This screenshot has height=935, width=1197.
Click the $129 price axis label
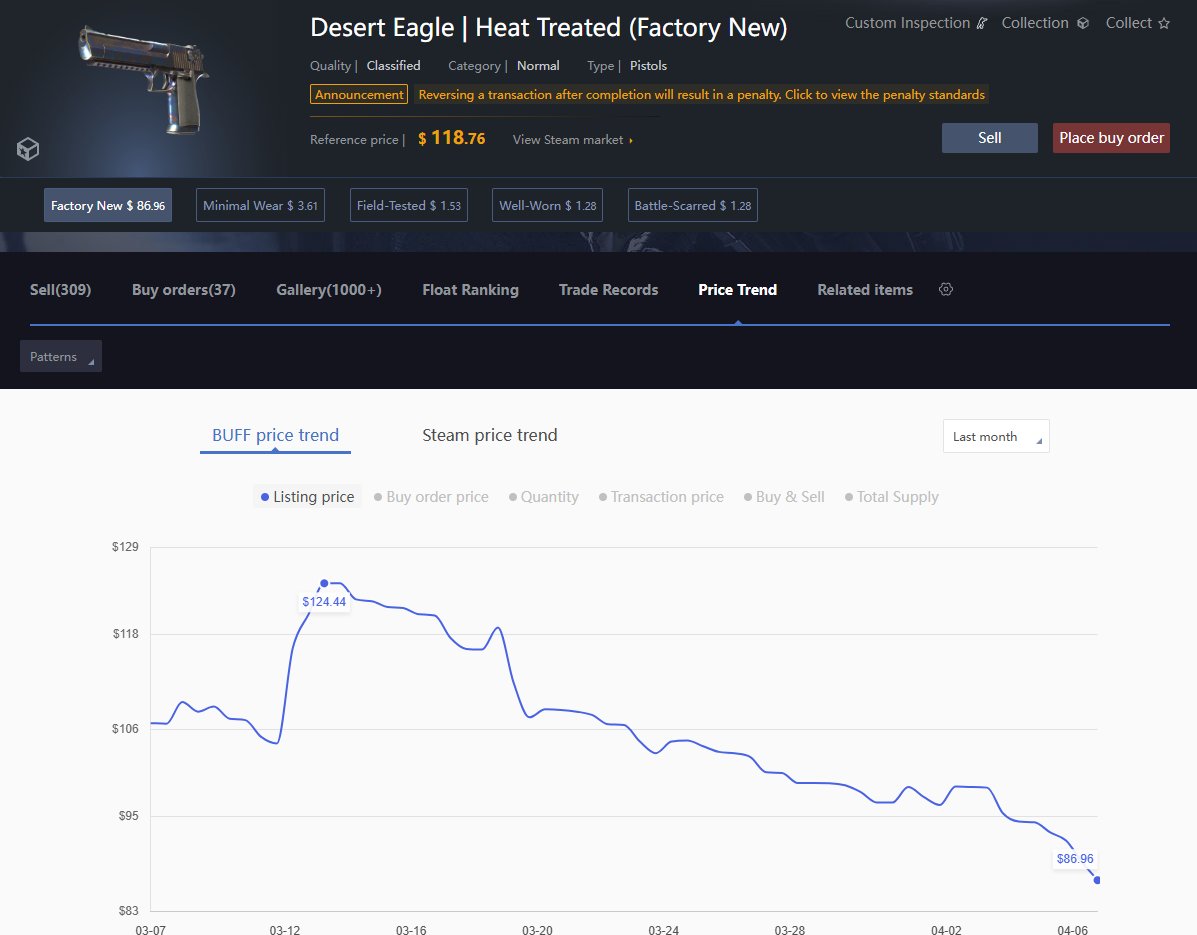tap(125, 546)
